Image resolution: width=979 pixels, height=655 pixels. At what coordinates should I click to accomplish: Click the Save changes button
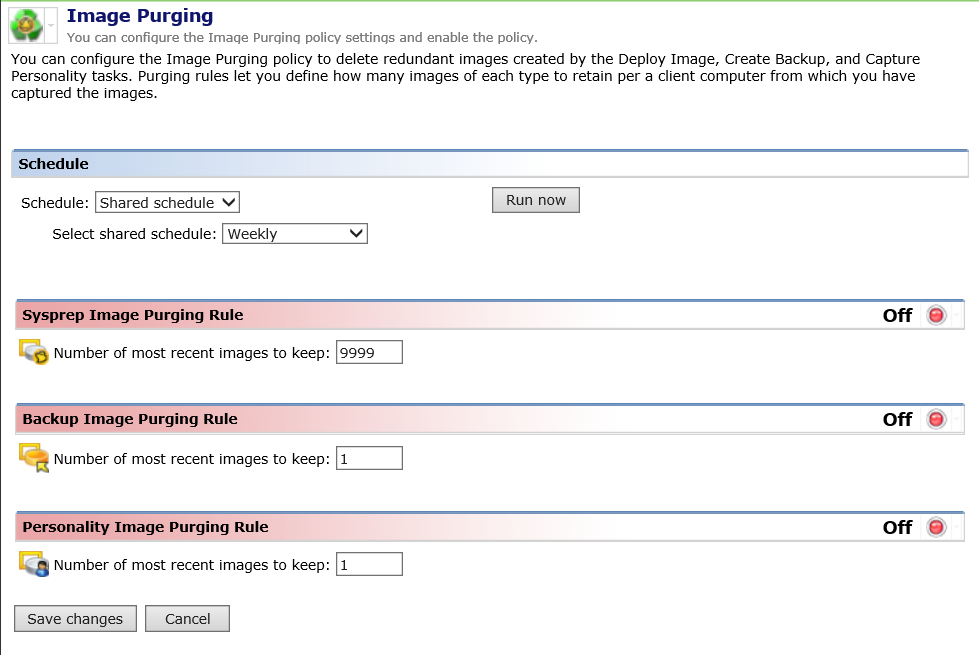[75, 619]
